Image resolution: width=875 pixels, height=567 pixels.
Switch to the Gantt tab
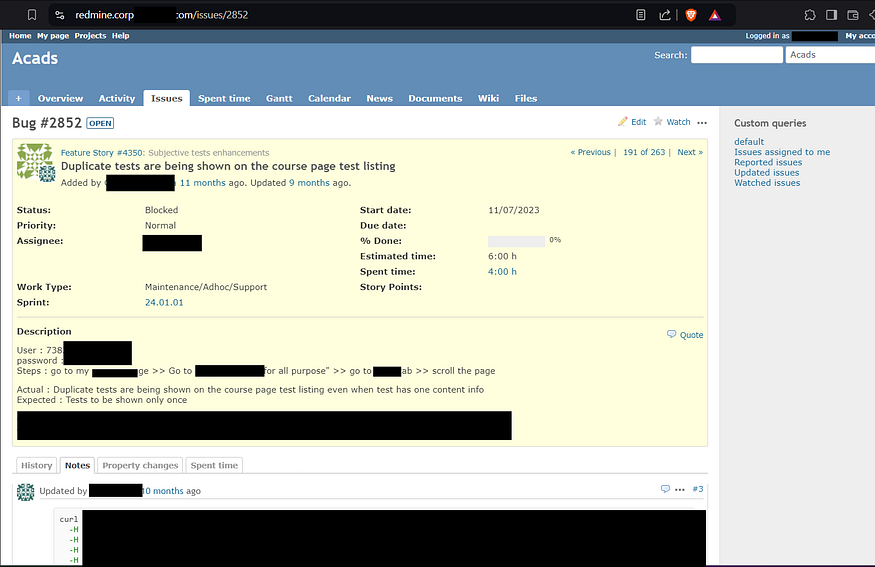[x=279, y=98]
